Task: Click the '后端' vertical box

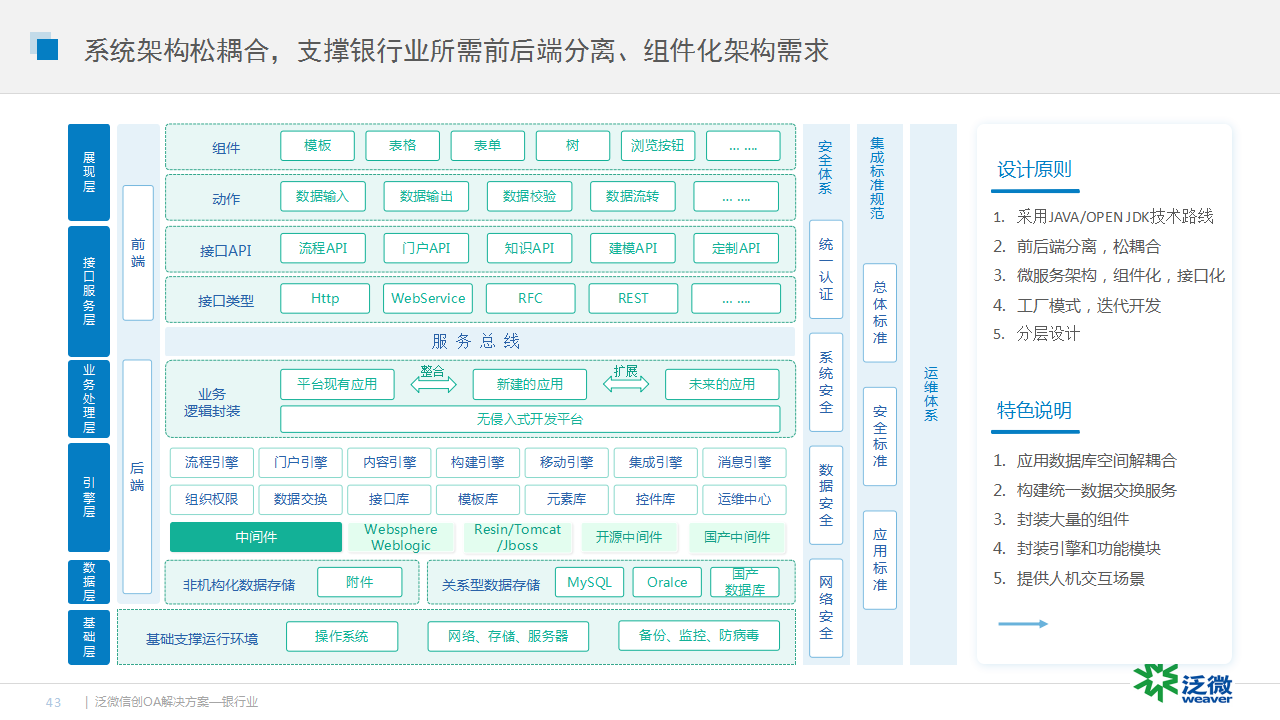Action: tap(138, 476)
